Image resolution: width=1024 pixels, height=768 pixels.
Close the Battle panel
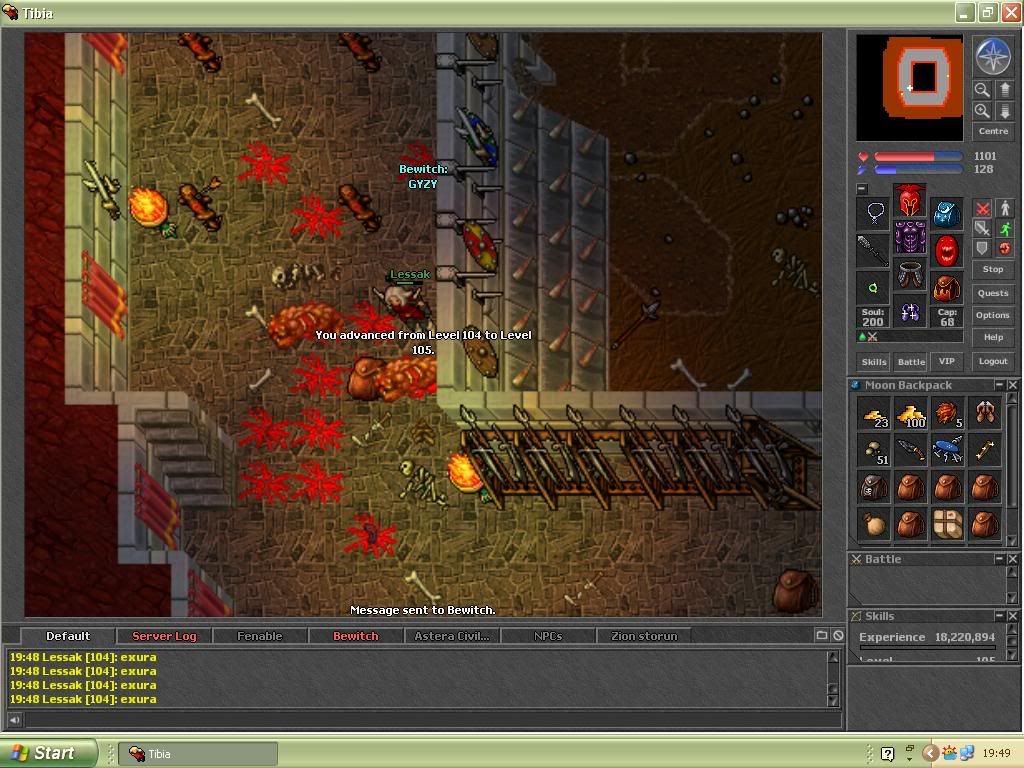tap(1012, 559)
